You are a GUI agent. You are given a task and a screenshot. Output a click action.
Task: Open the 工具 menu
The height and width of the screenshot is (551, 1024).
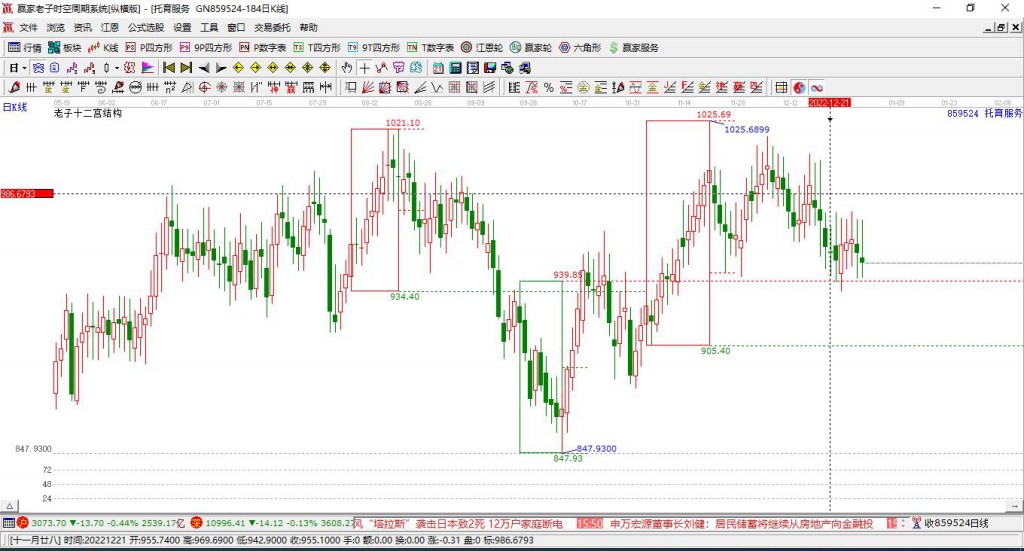pyautogui.click(x=209, y=27)
